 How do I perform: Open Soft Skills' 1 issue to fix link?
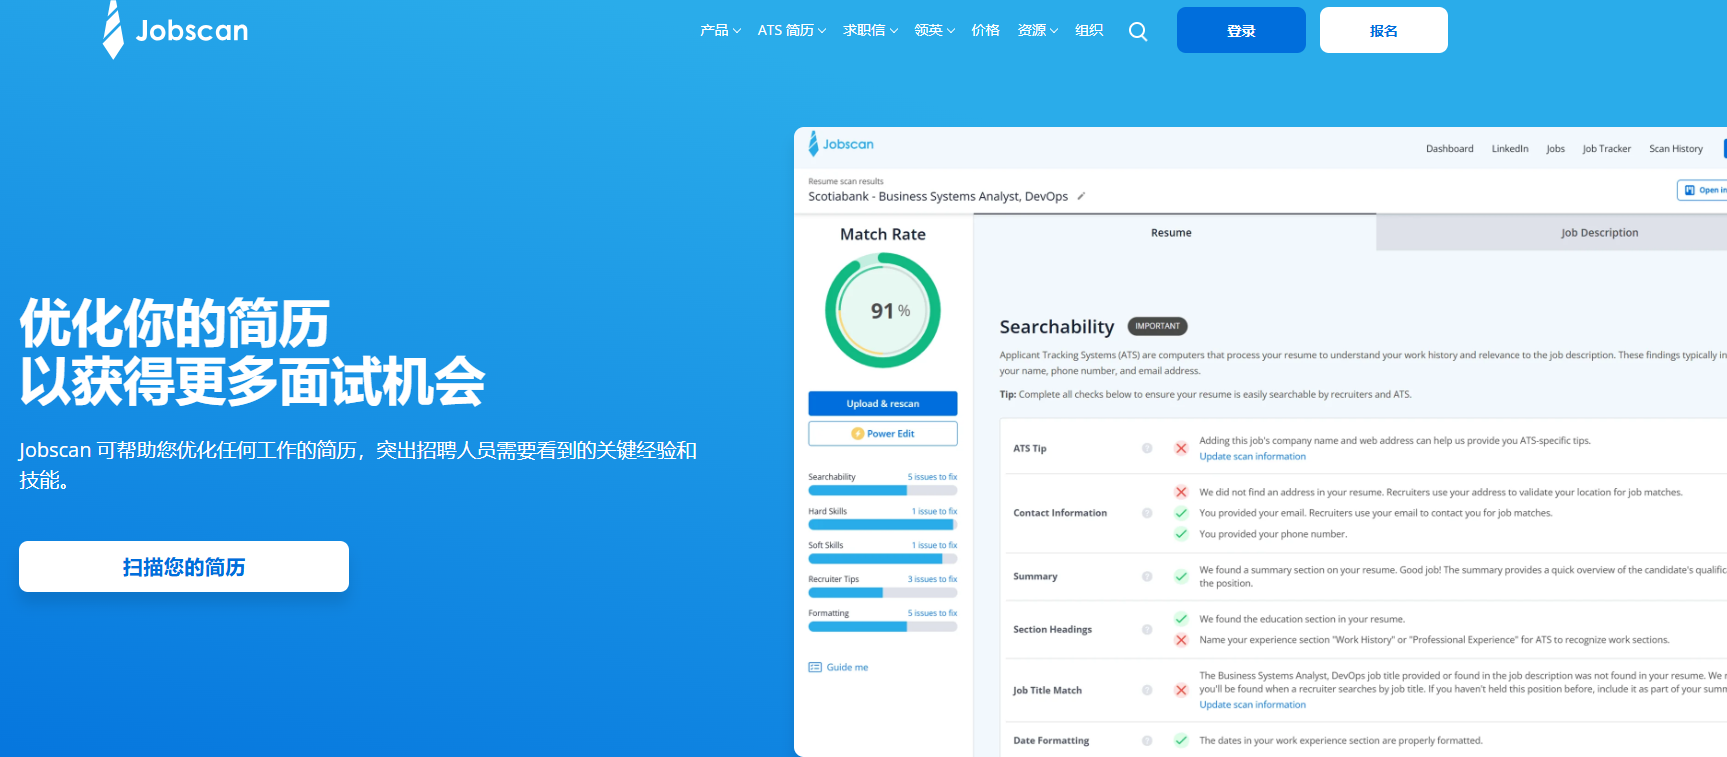click(934, 545)
